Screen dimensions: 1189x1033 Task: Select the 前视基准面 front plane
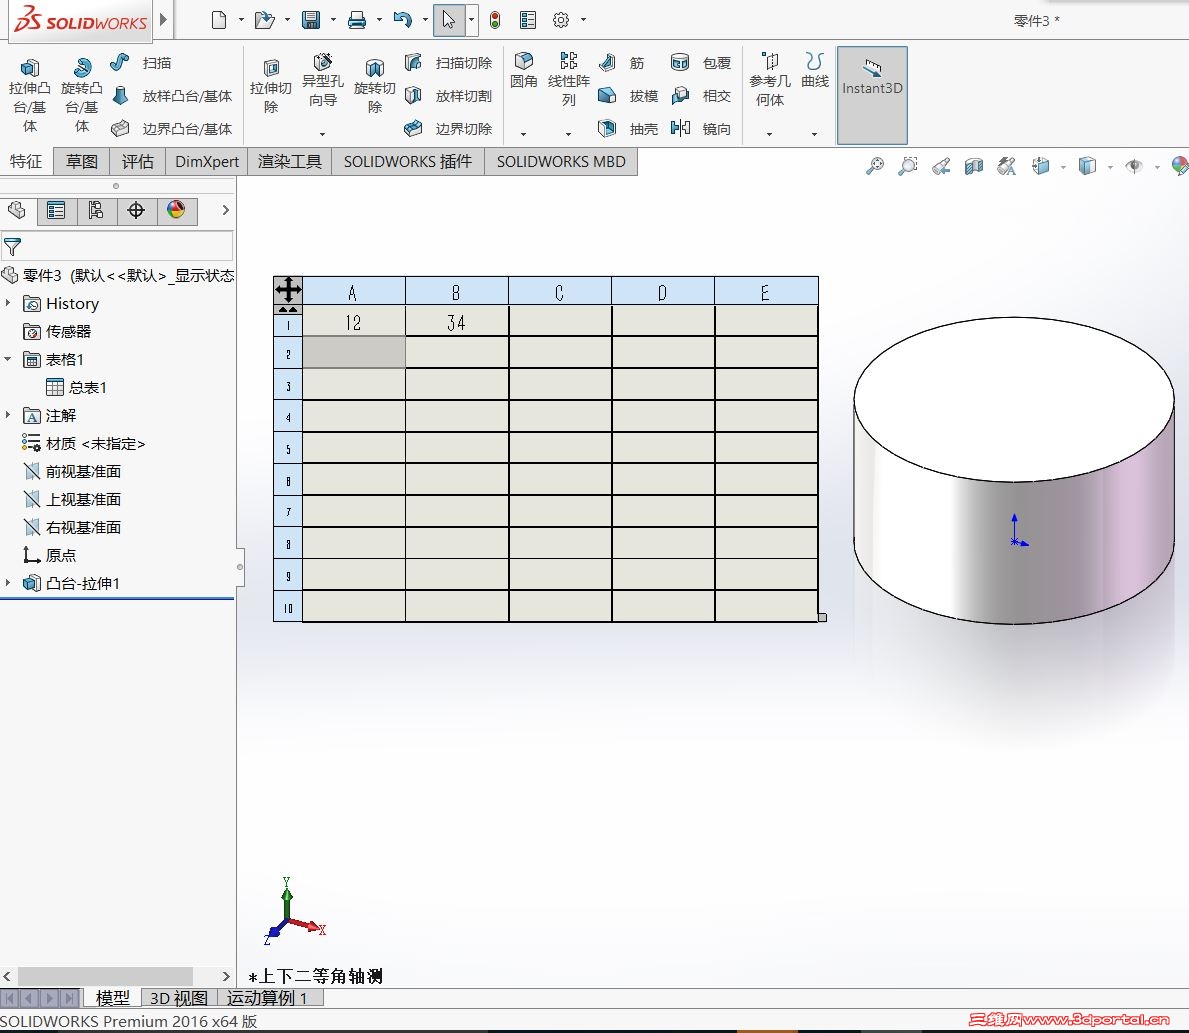[72, 472]
